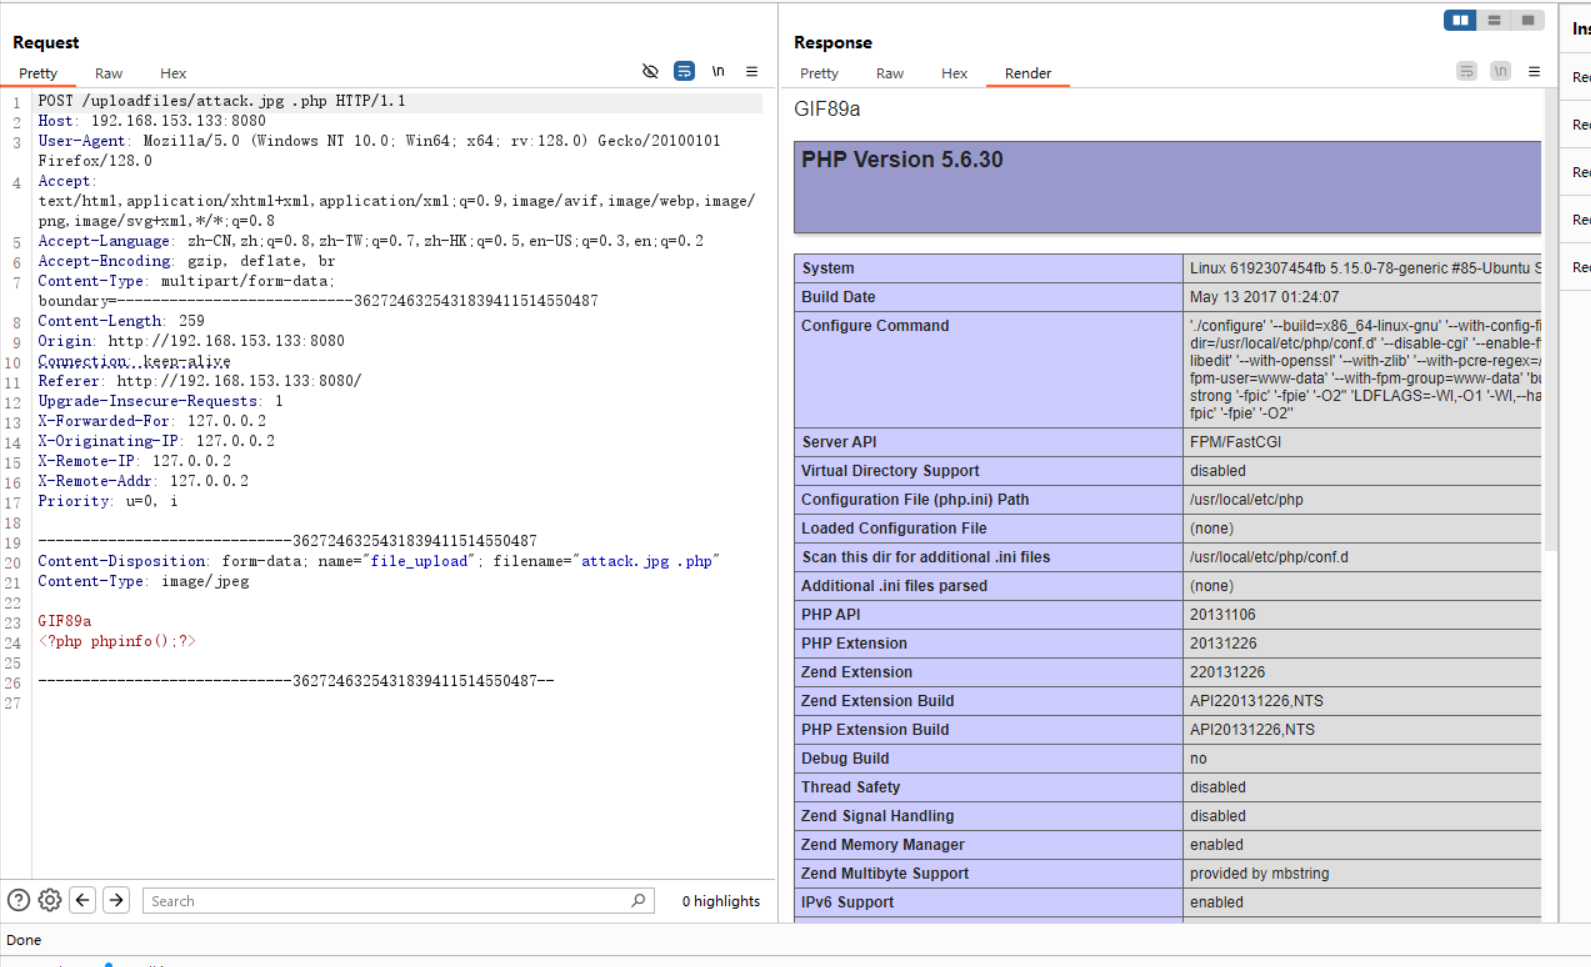Click the Zend Extension Build value API220131226,NTS
The image size is (1591, 967).
(1256, 701)
